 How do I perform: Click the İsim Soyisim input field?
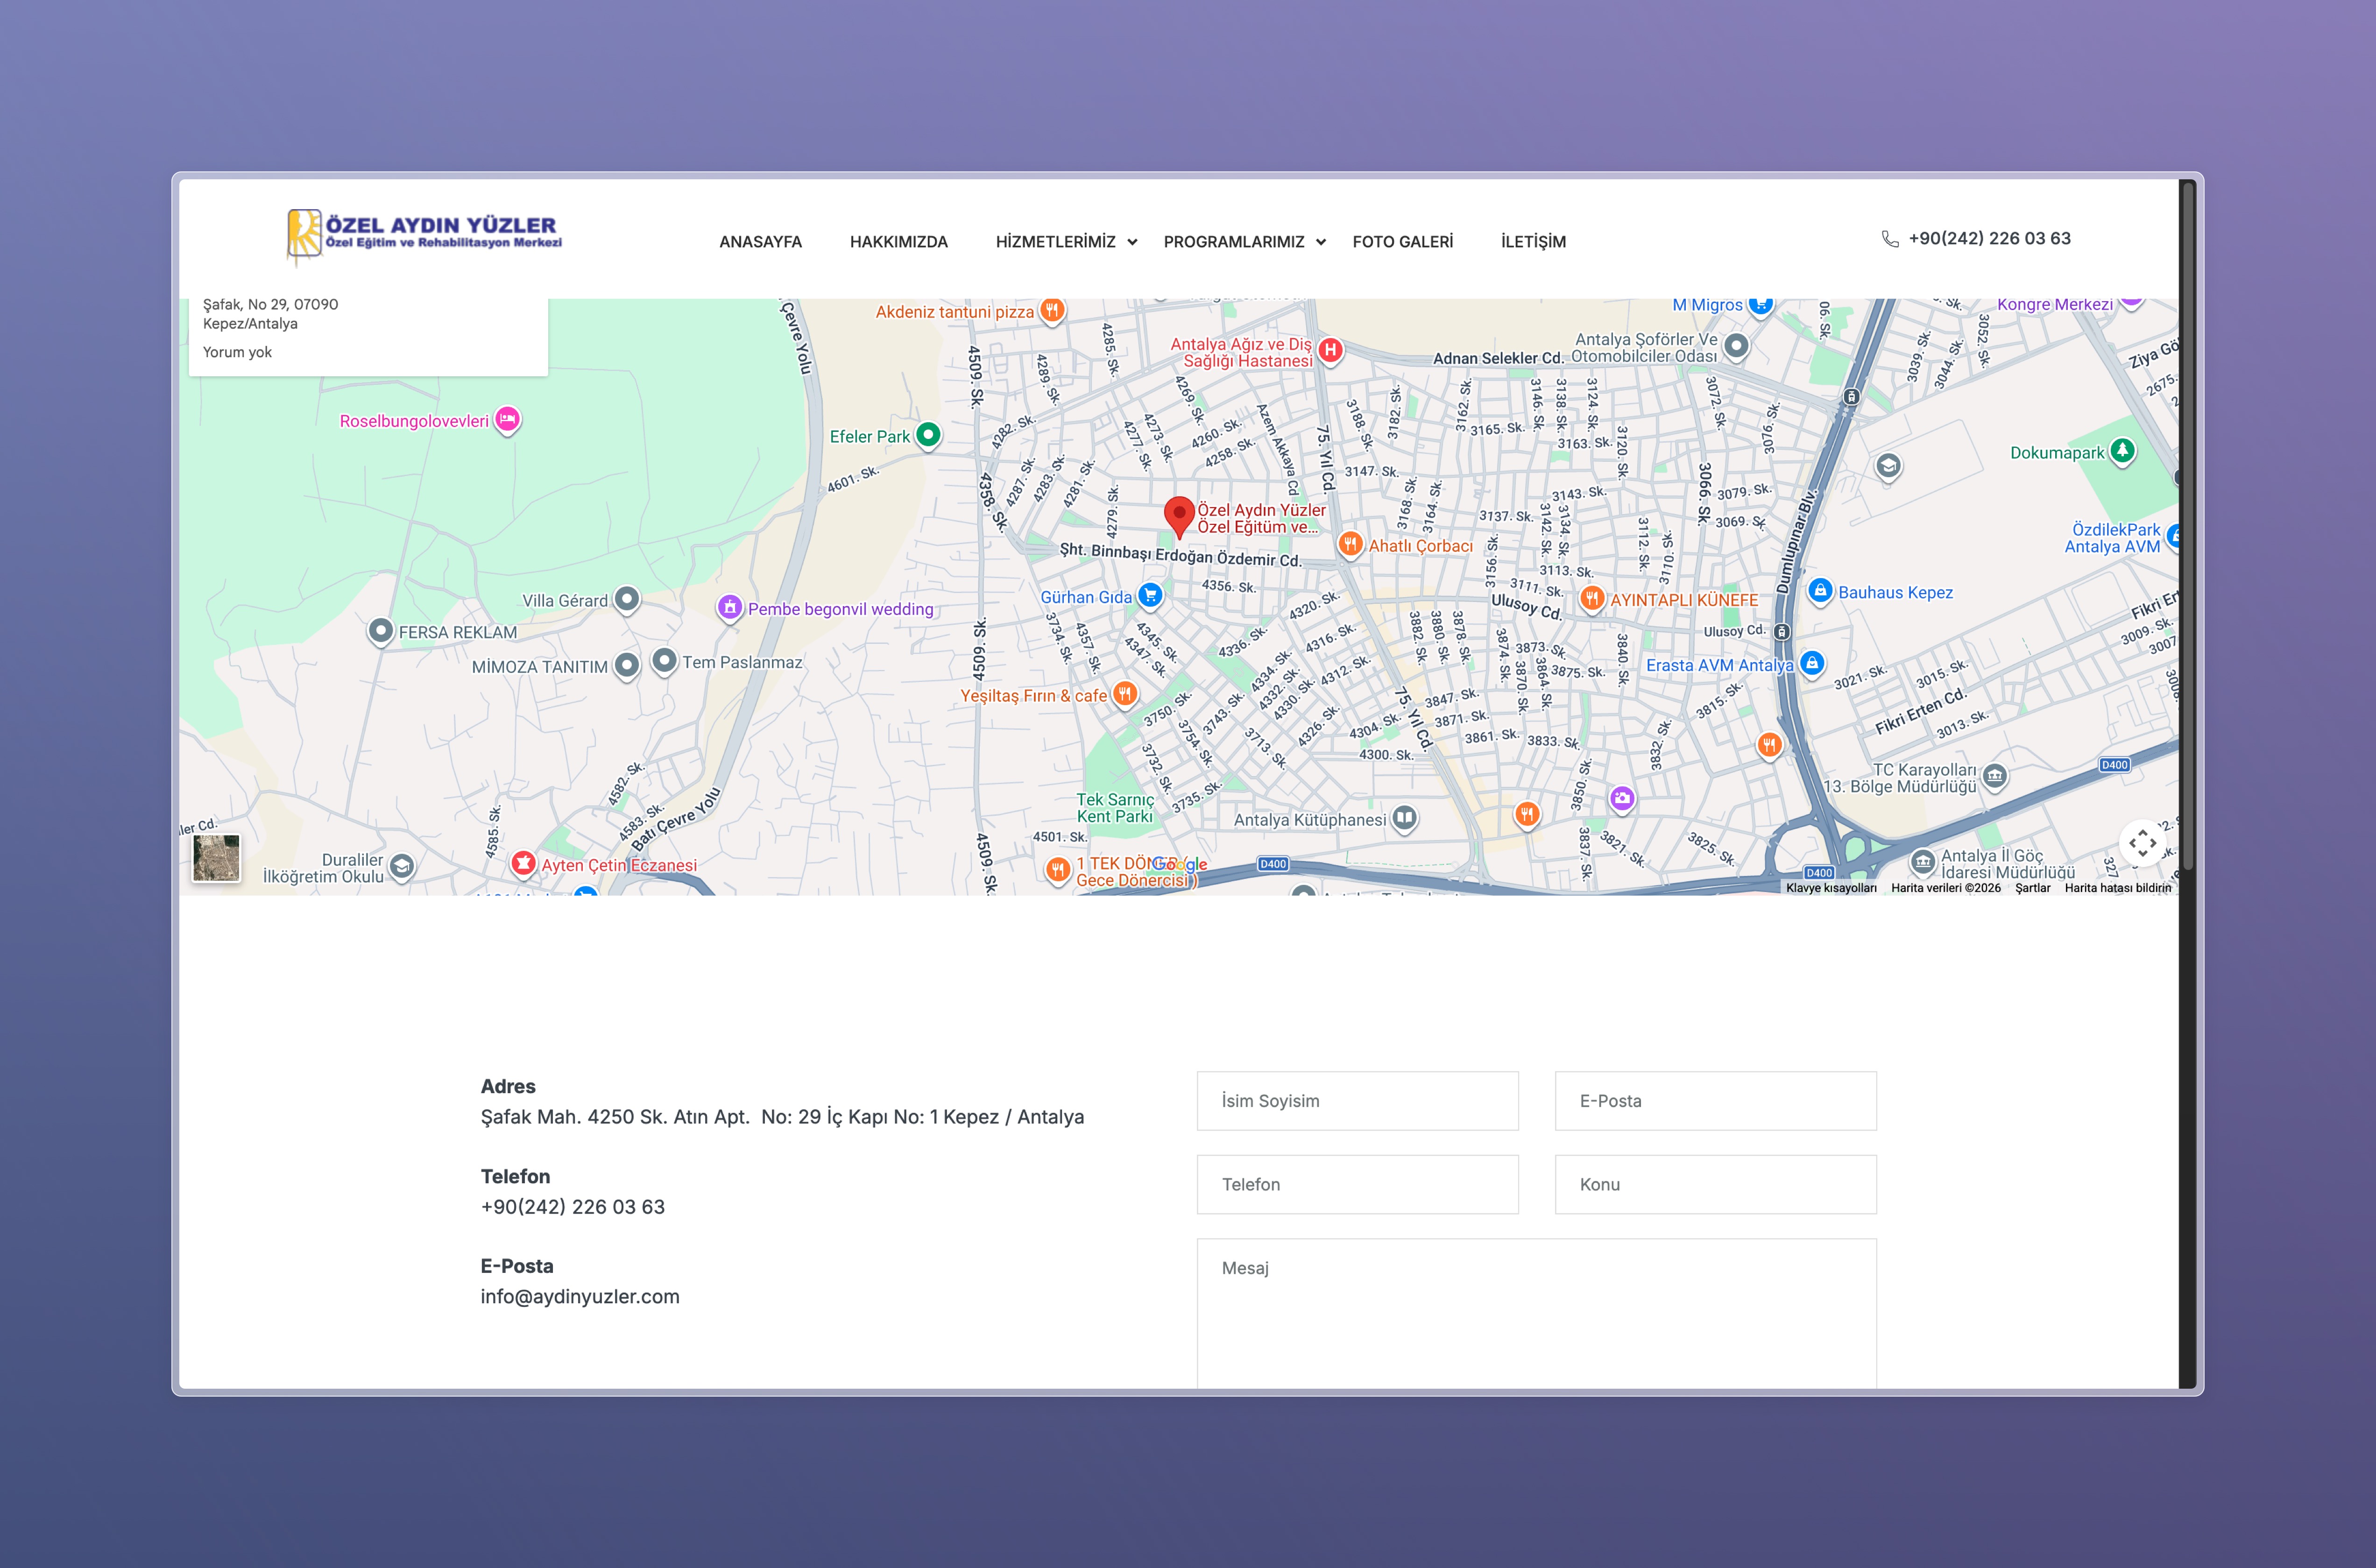click(x=1357, y=1101)
